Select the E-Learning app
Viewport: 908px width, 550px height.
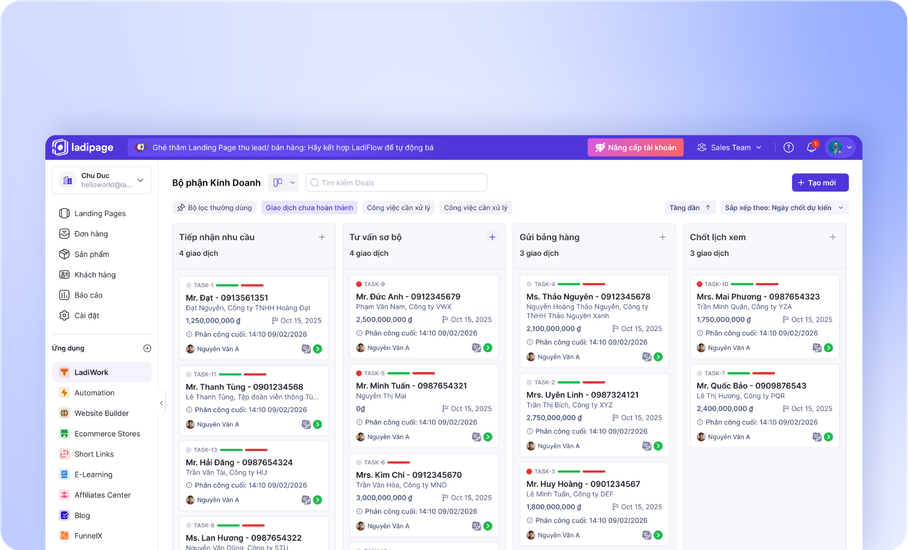coord(102,474)
